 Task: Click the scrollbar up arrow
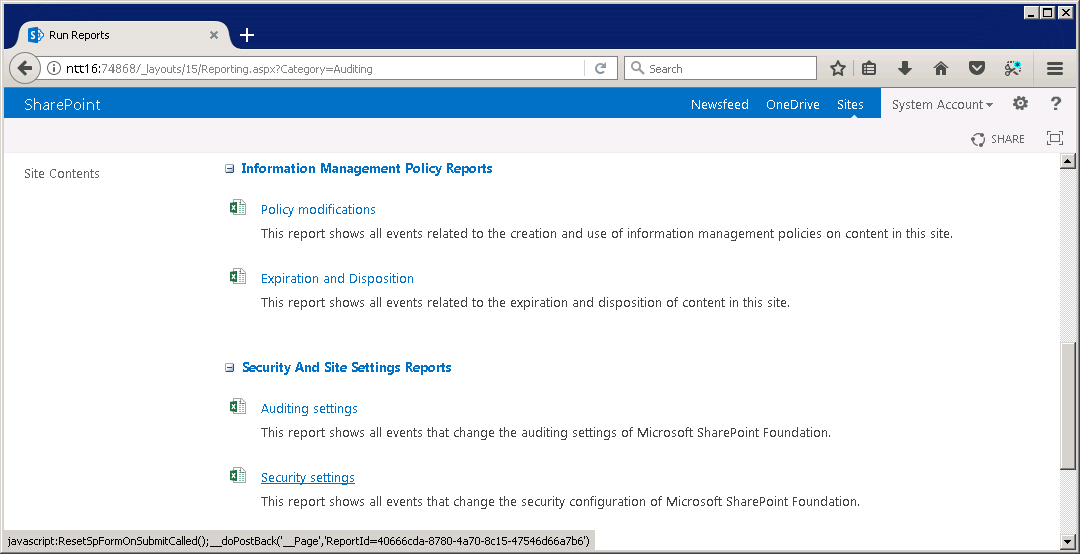tap(1068, 161)
